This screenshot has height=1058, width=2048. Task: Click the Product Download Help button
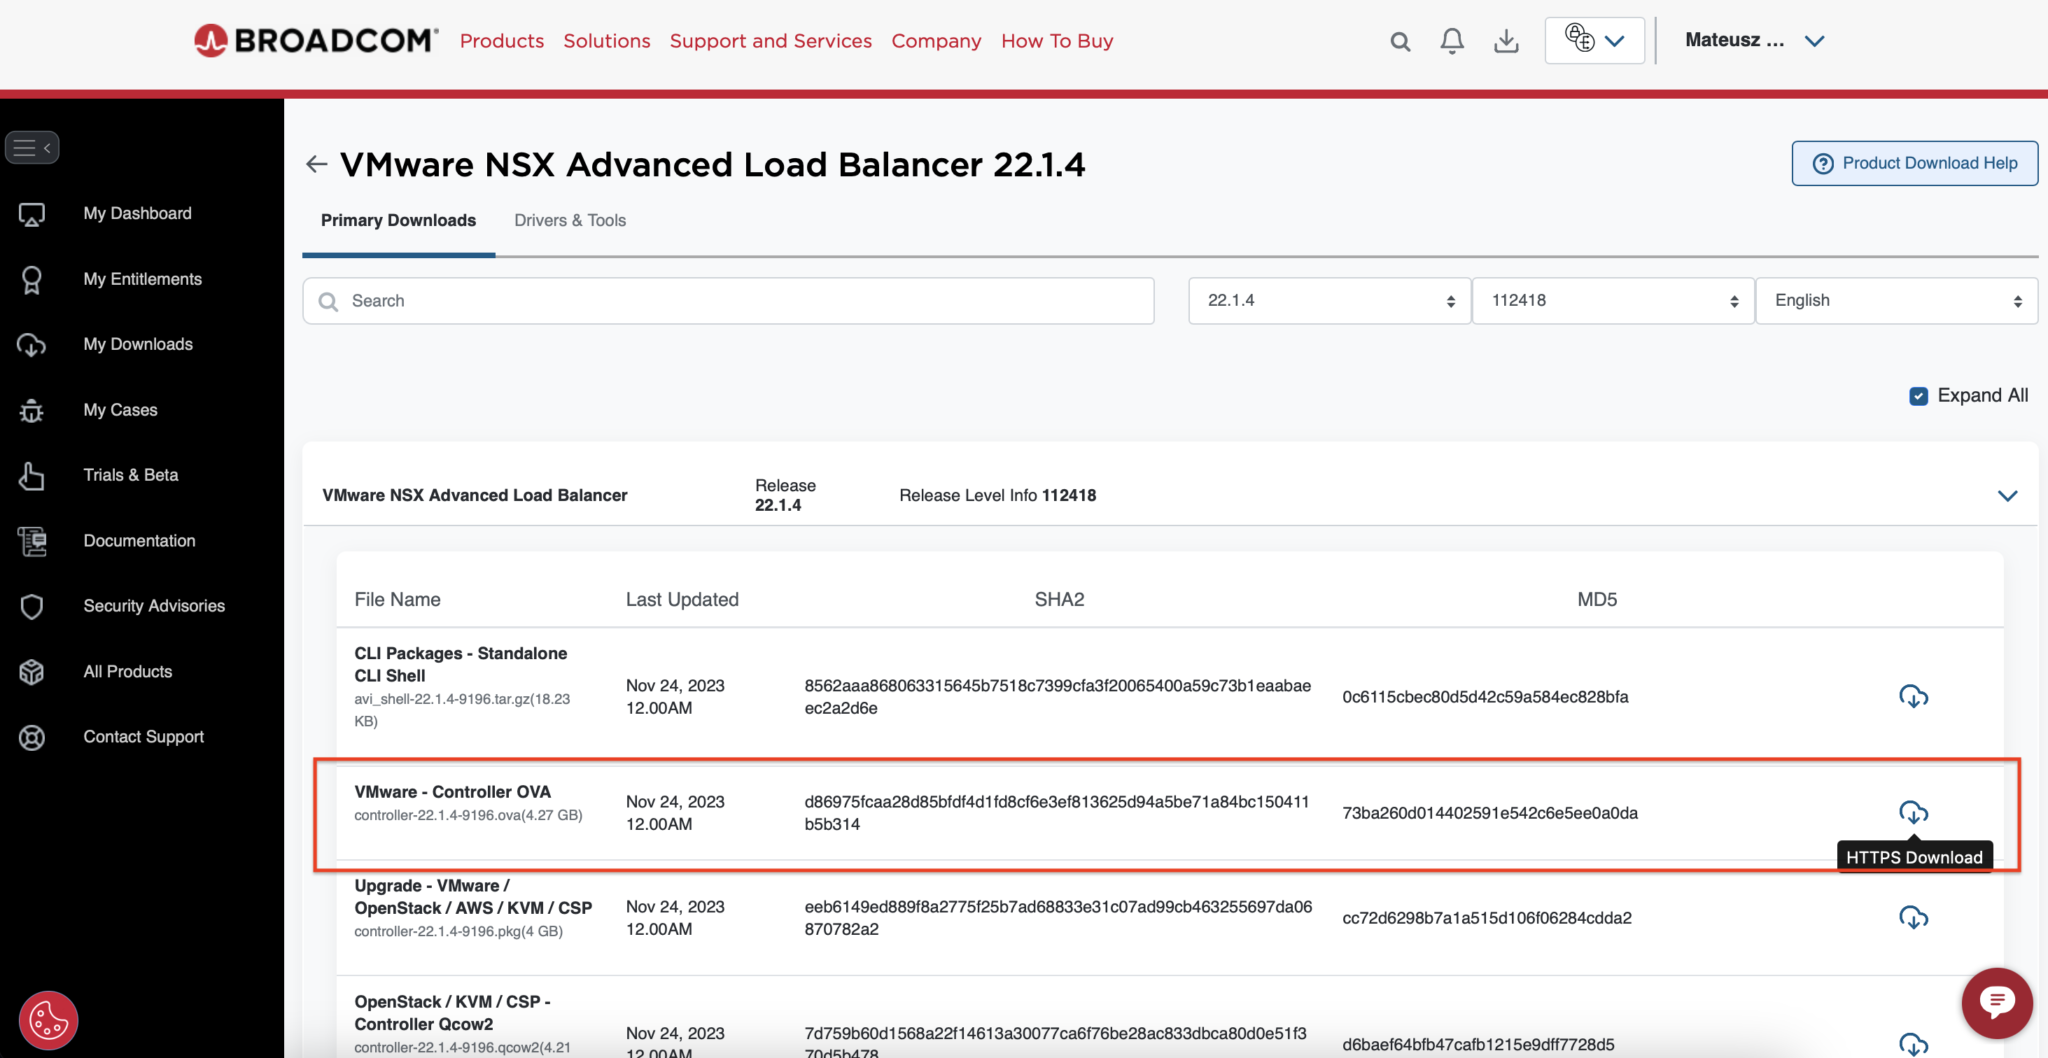tap(1914, 163)
